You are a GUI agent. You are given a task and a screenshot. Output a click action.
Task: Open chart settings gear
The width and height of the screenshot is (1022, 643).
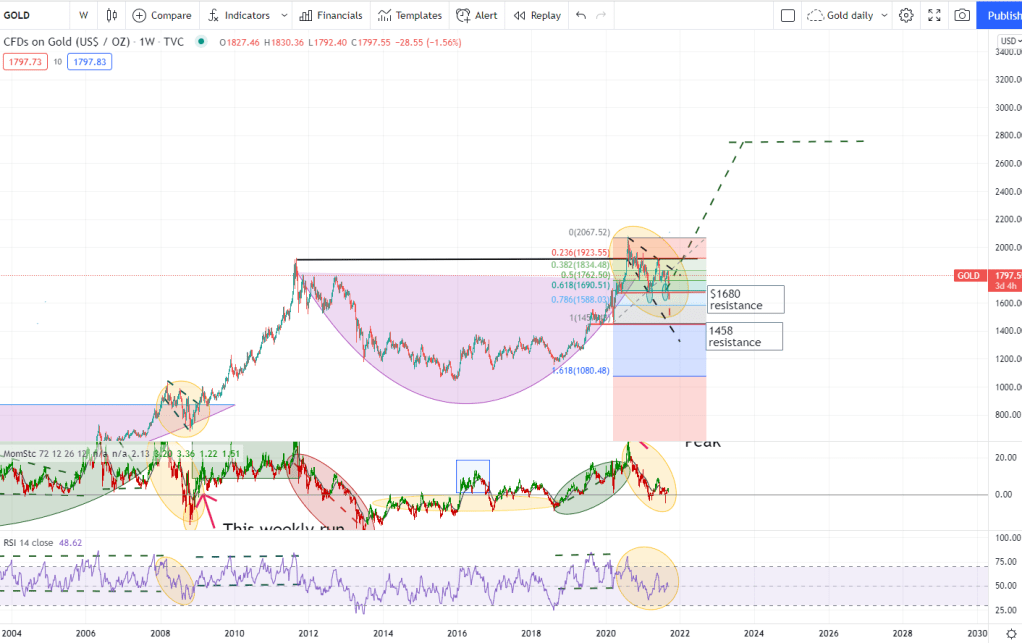pos(906,15)
